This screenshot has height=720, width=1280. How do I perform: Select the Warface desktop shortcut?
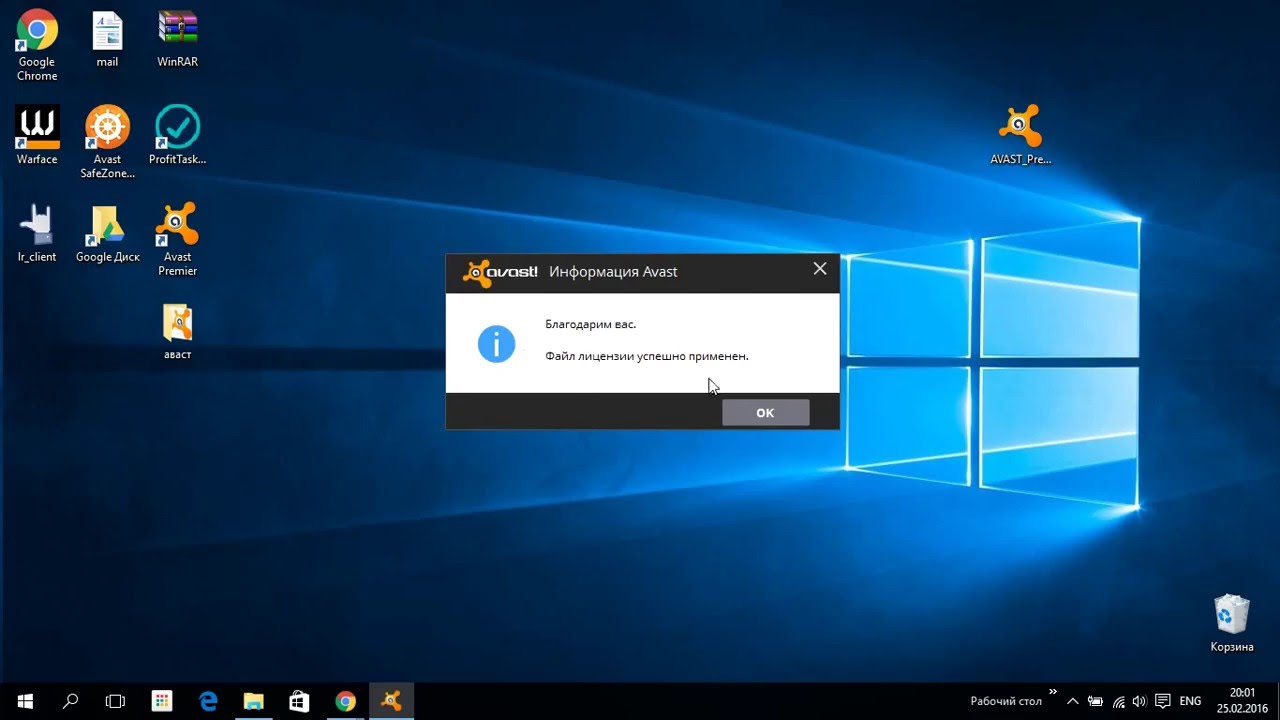37,136
